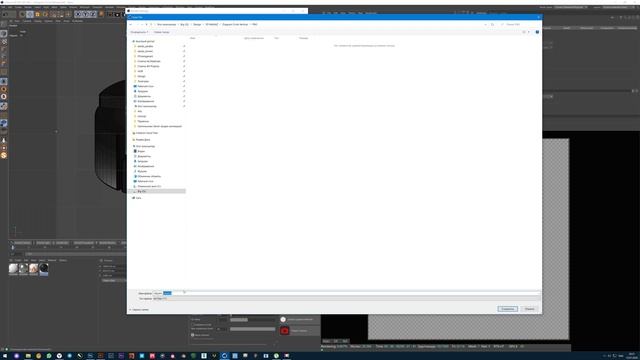Select the Scale tool in Cinema 4D toolbar
Screen dimensions: 640x360
[38, 14]
